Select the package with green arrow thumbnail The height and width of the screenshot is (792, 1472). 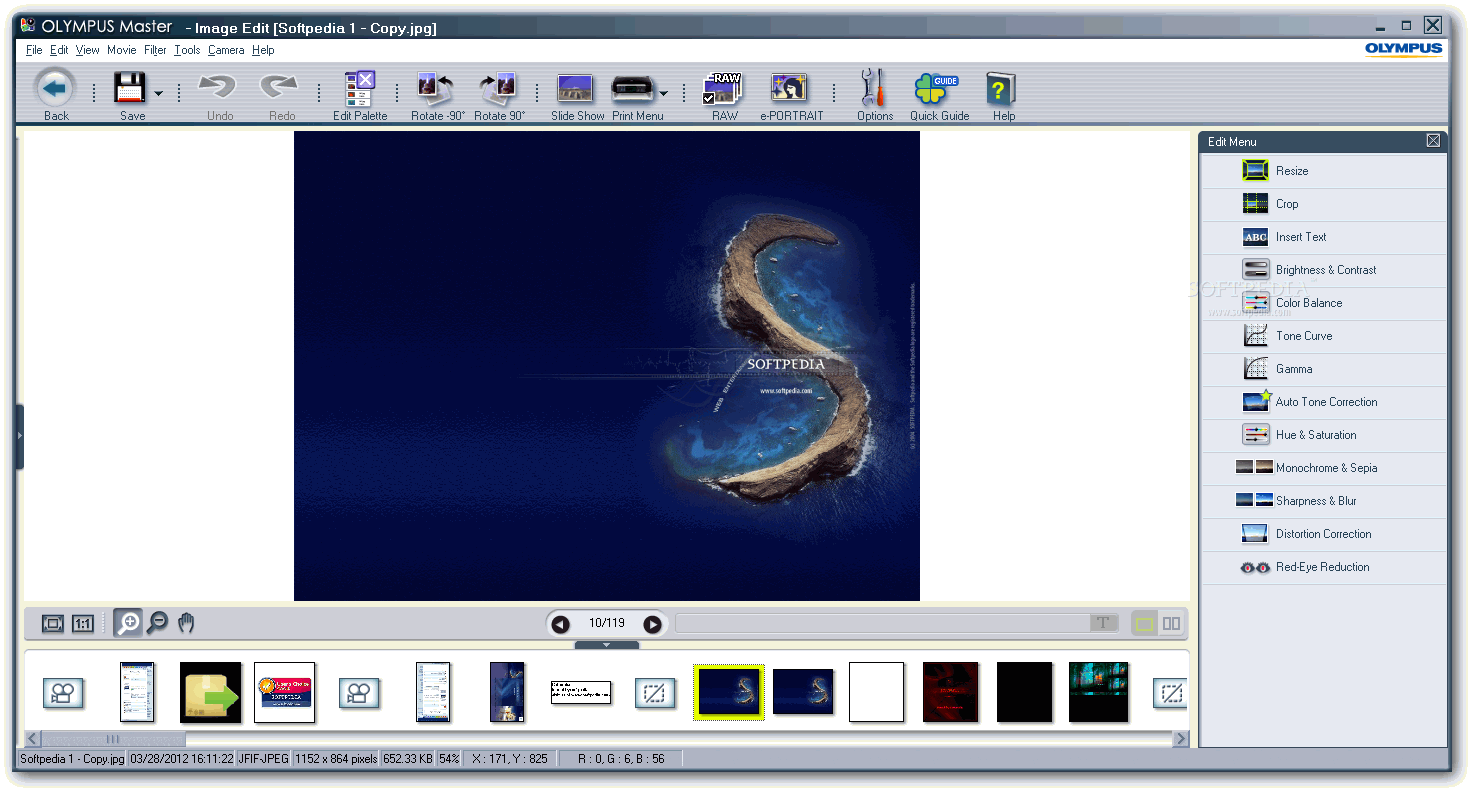pyautogui.click(x=211, y=692)
